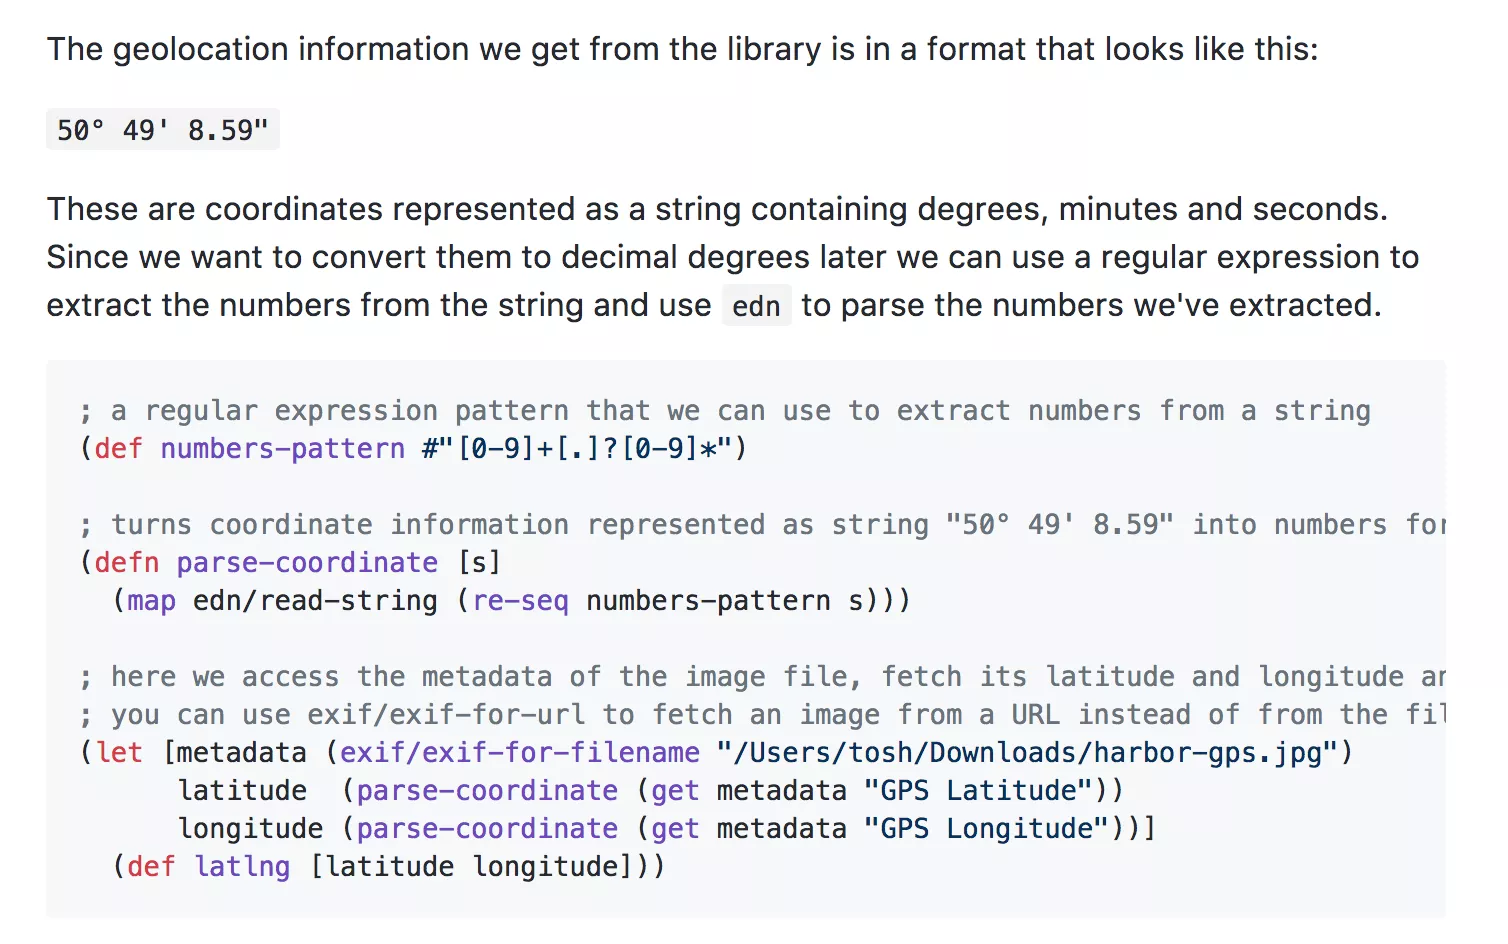Click the map function in the code
This screenshot has height=944, width=1508.
(x=151, y=601)
